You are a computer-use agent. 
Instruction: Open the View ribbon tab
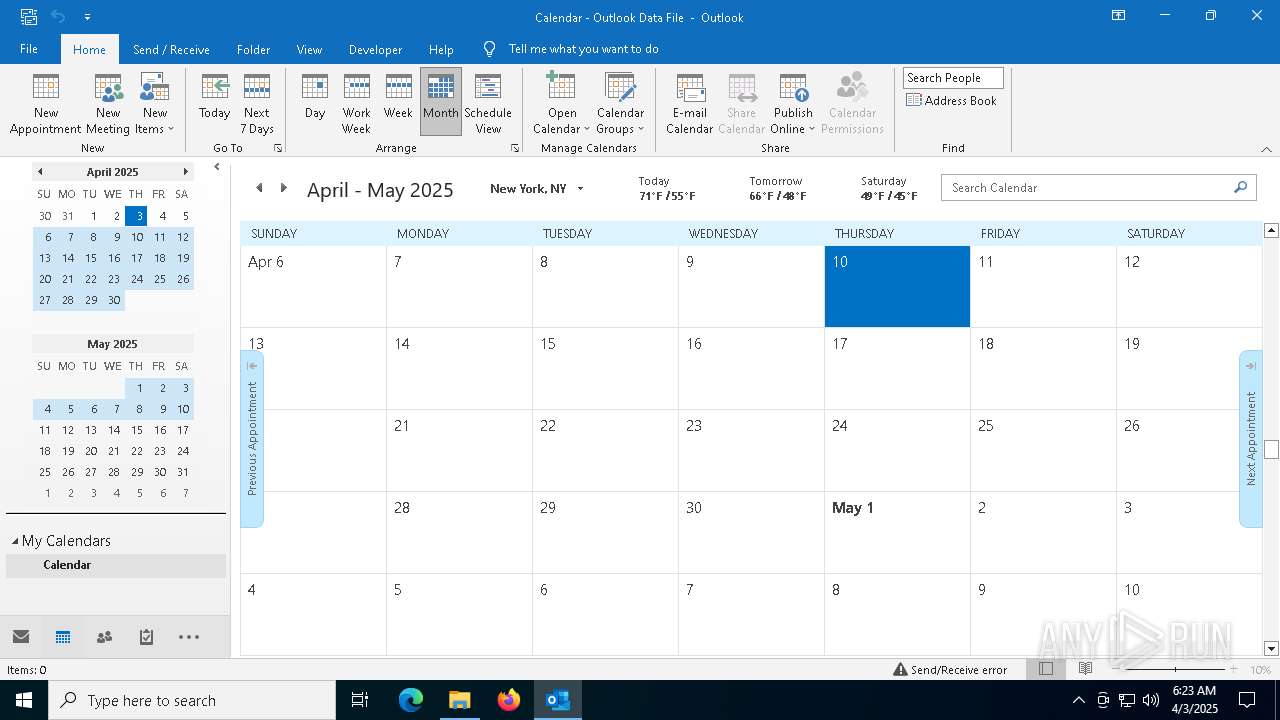pyautogui.click(x=309, y=49)
